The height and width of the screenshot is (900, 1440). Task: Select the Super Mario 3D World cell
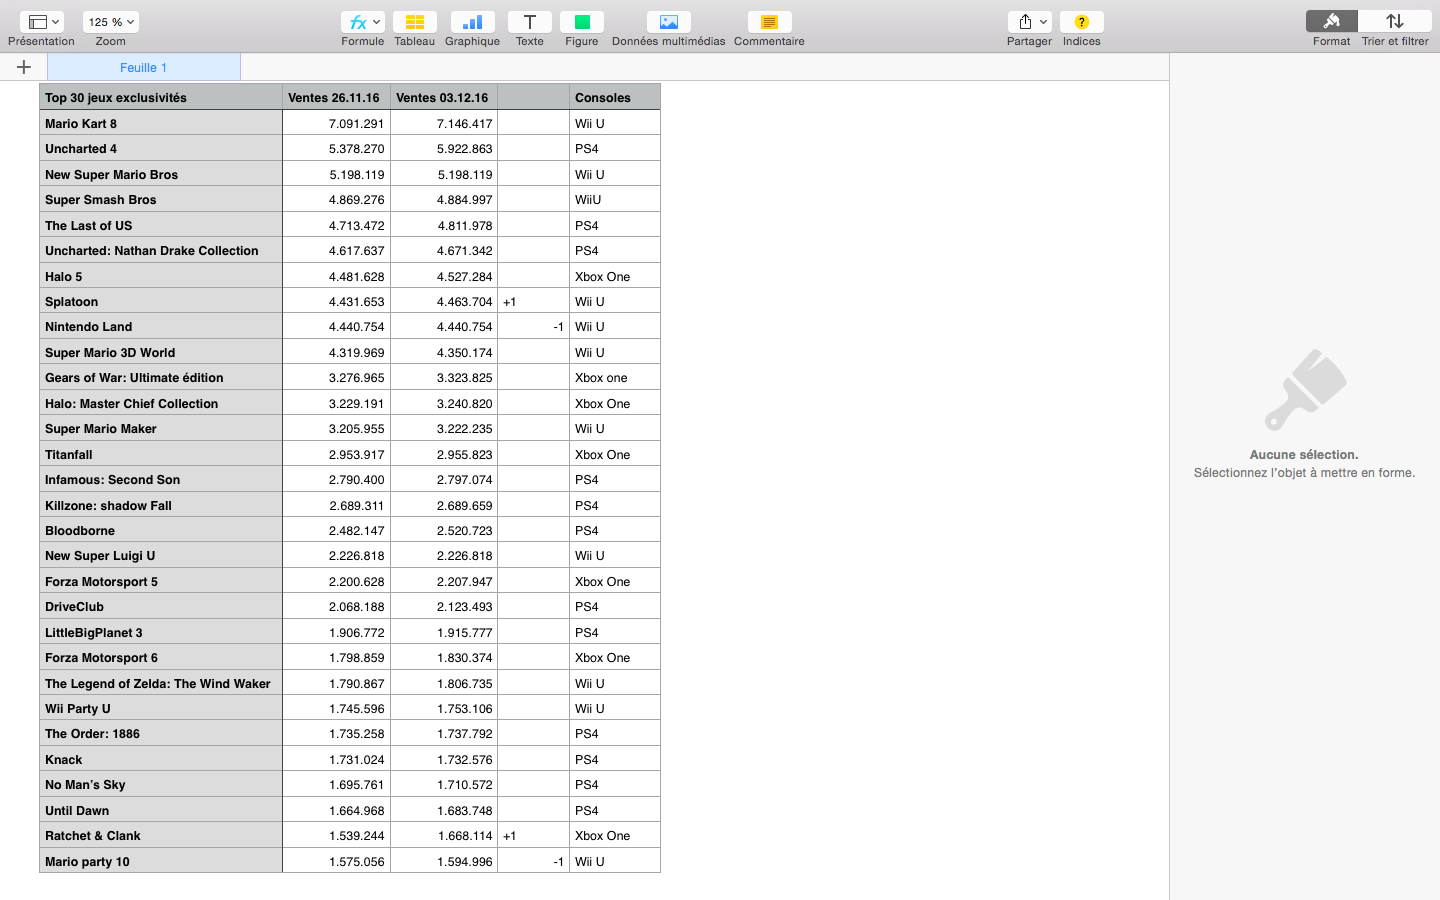point(161,352)
